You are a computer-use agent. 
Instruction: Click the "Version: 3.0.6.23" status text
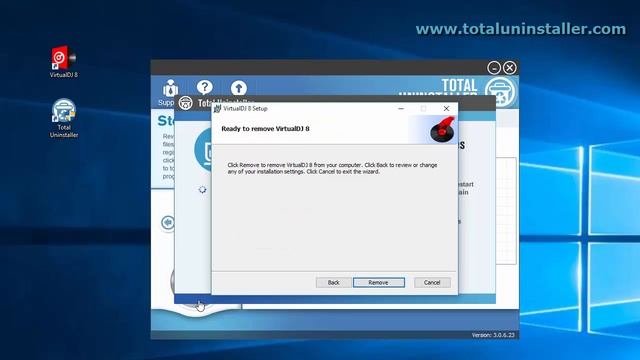coord(493,335)
